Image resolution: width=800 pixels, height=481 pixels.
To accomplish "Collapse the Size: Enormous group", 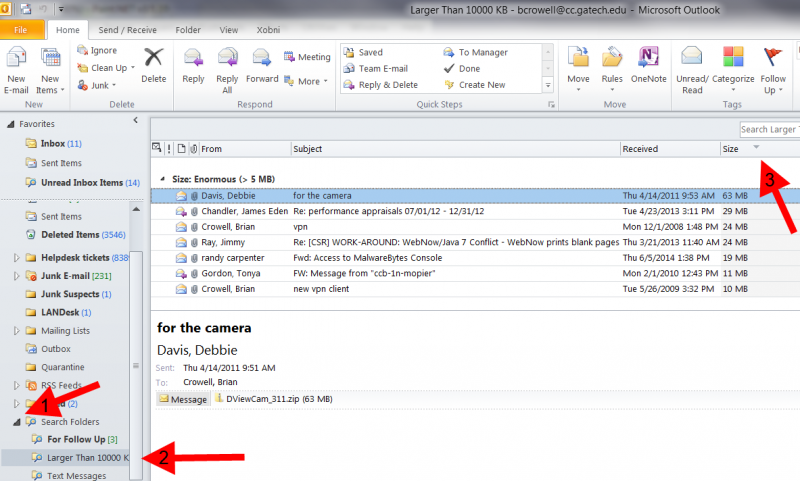I will coord(163,180).
